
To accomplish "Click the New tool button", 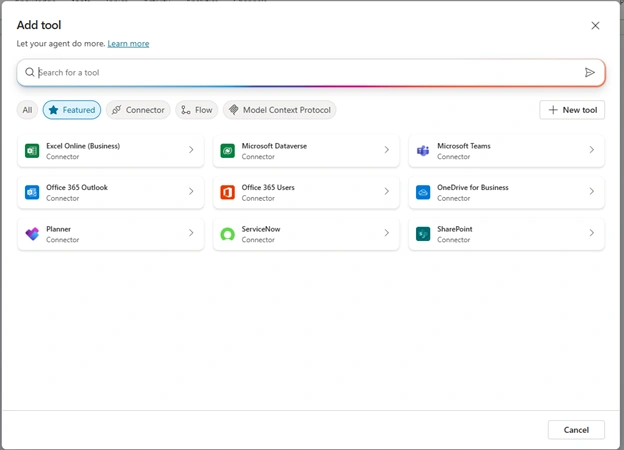I will (572, 110).
